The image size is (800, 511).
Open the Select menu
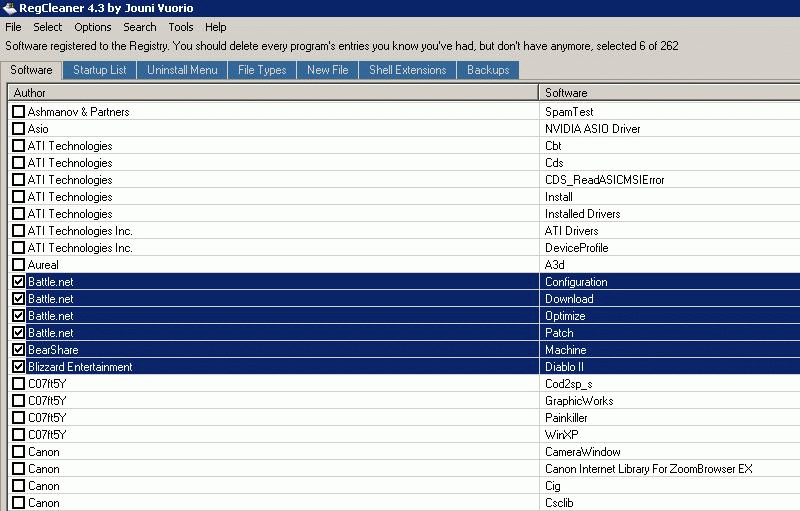click(x=47, y=27)
